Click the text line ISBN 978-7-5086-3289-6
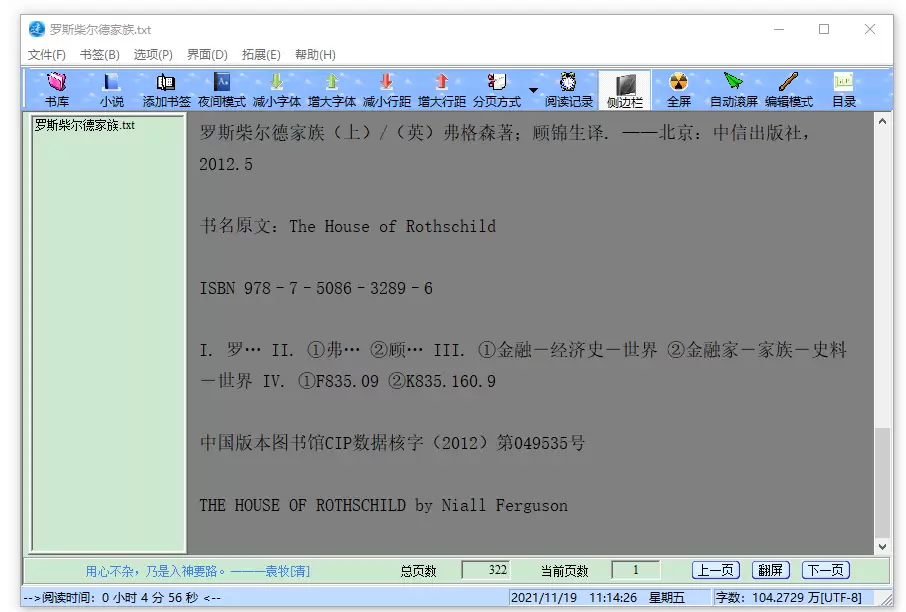The image size is (906, 612). (316, 288)
